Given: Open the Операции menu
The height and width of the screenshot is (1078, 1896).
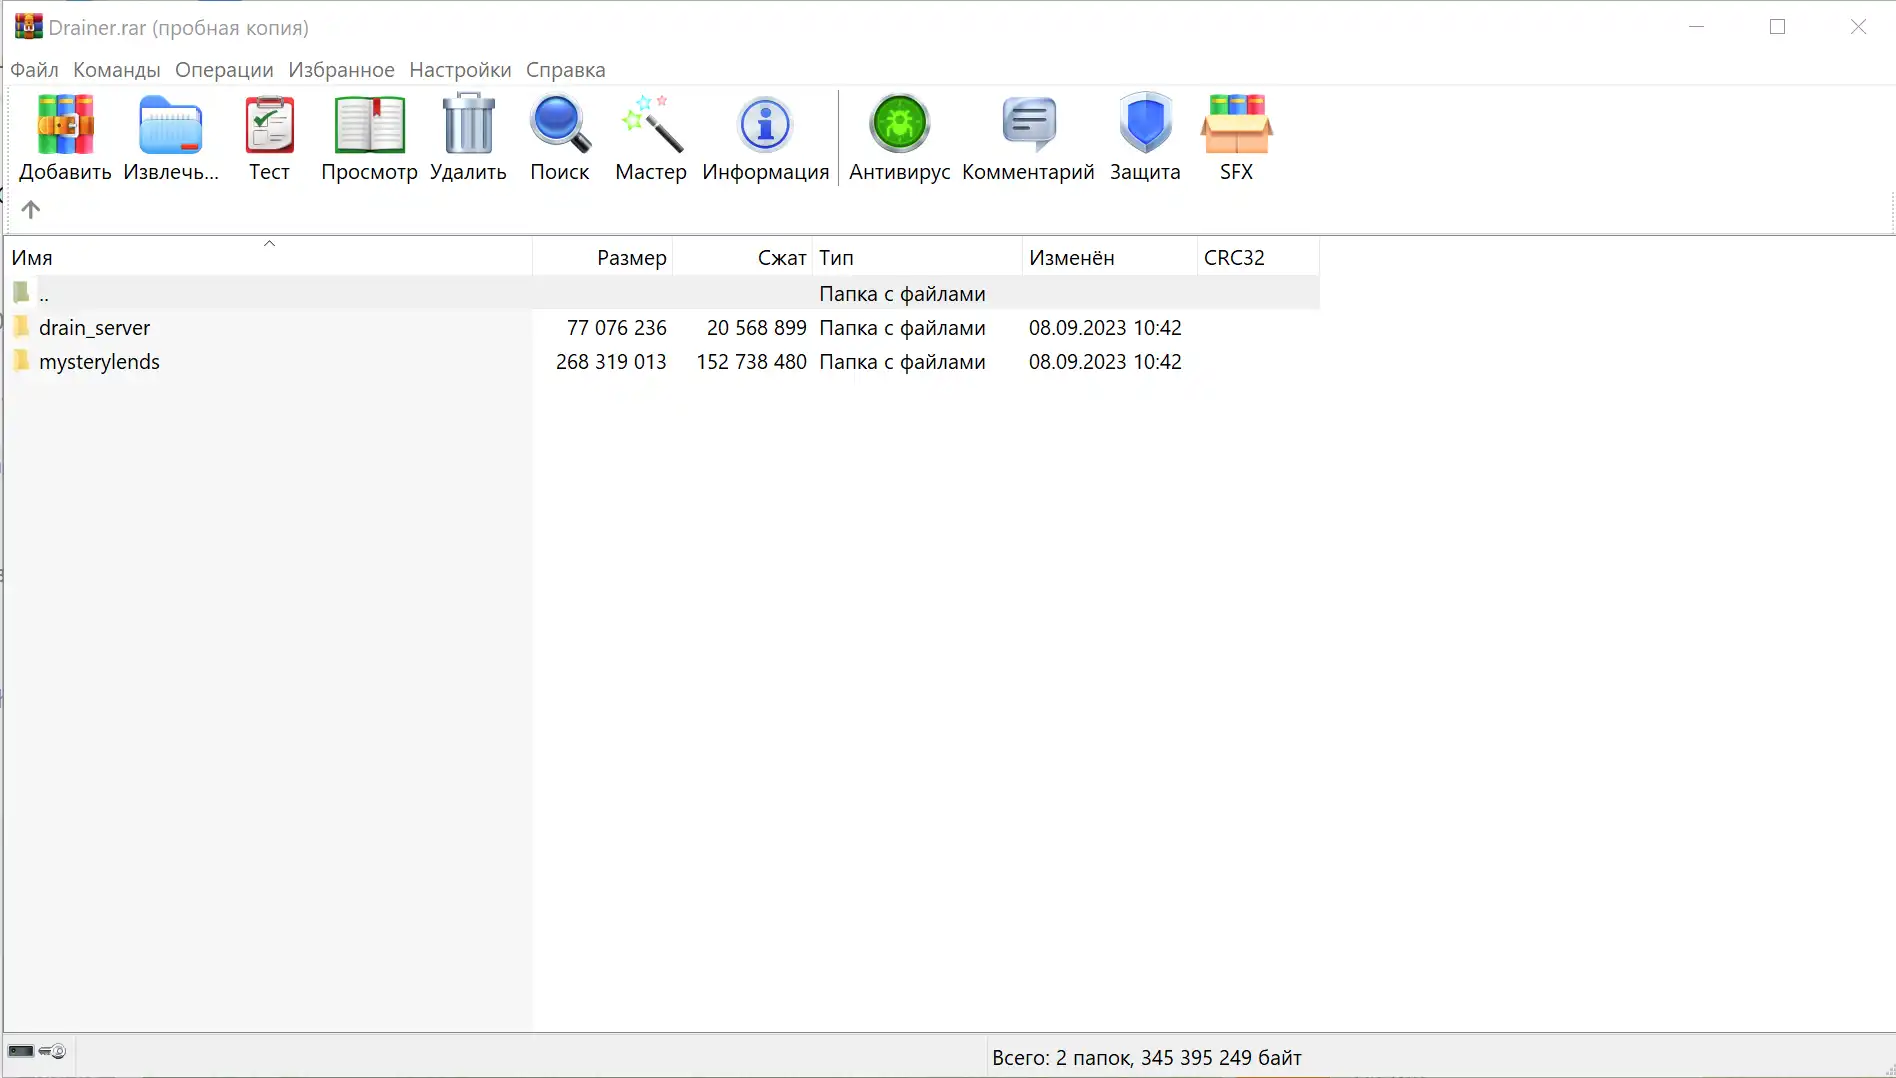Looking at the screenshot, I should 224,70.
